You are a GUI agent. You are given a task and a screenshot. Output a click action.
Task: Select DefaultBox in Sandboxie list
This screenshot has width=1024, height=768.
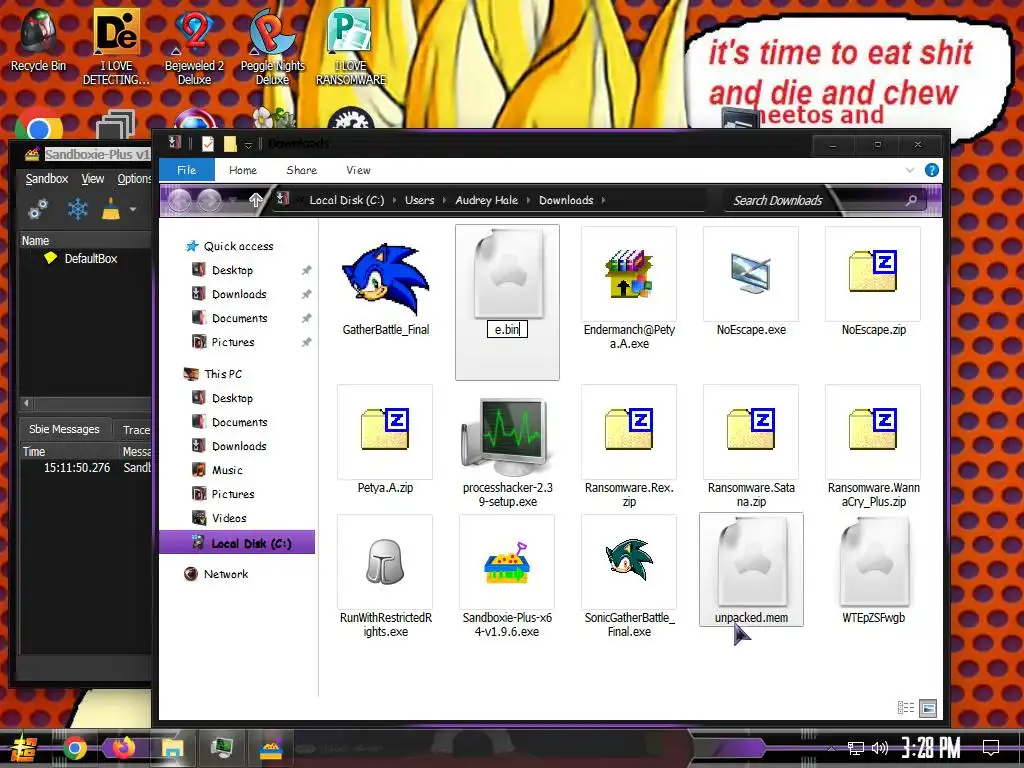(90, 259)
